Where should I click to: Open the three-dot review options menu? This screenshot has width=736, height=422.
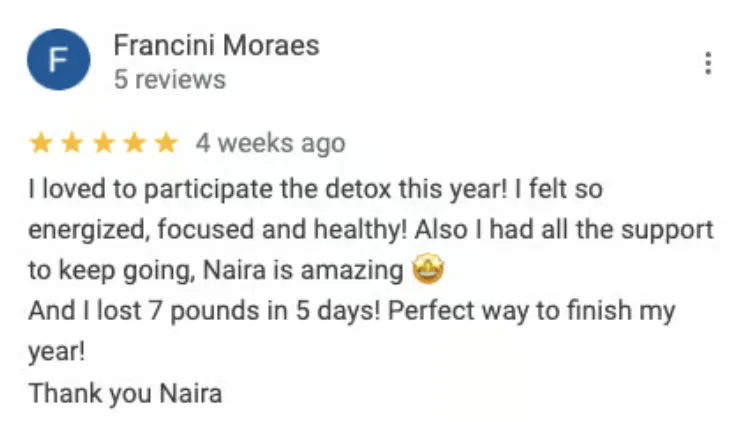708,63
